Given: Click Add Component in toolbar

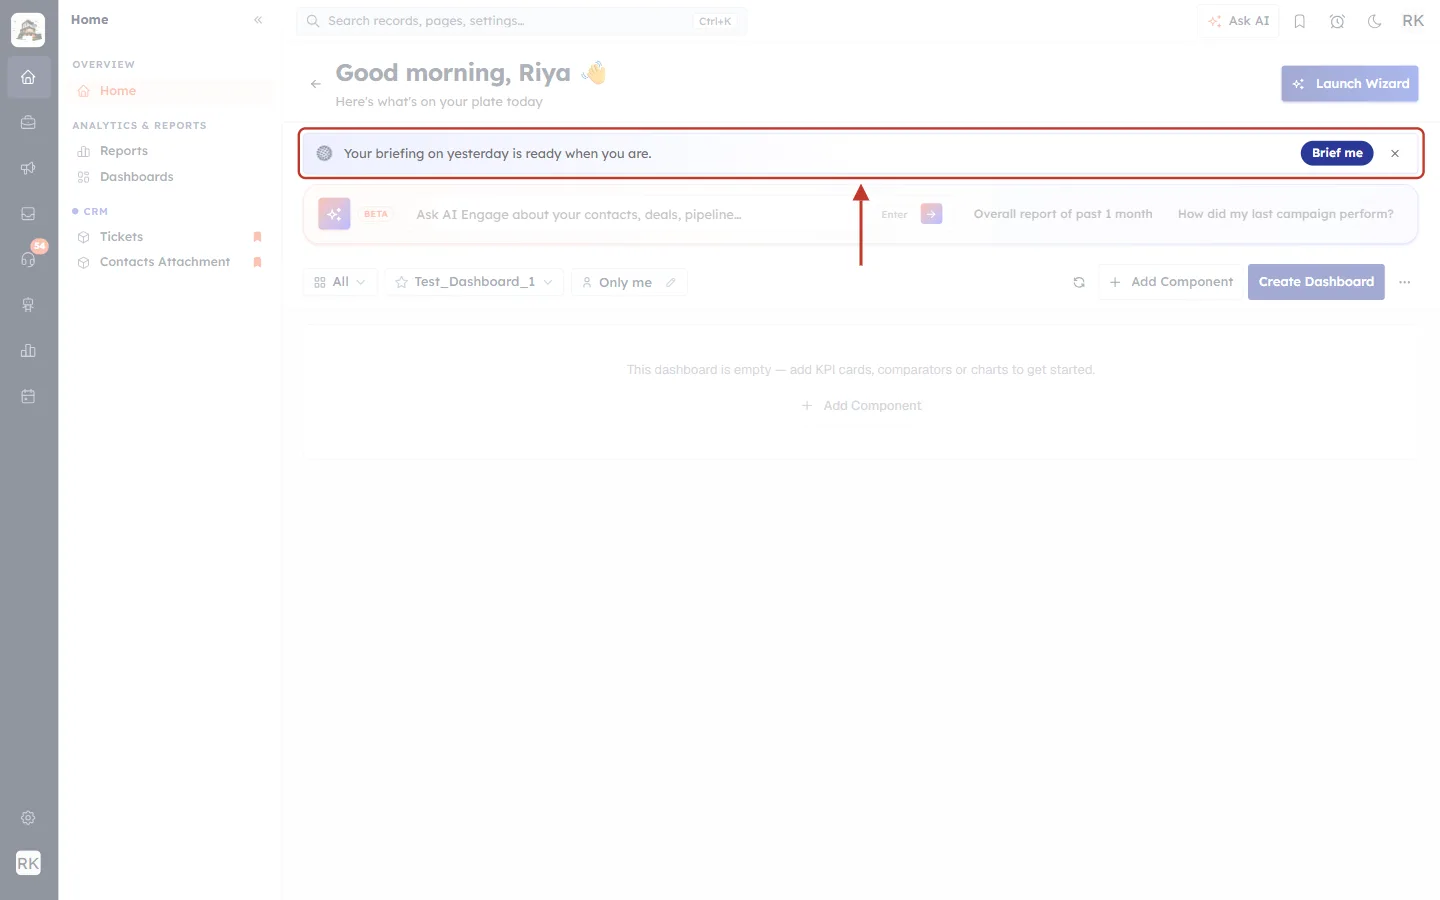Looking at the screenshot, I should point(1171,282).
